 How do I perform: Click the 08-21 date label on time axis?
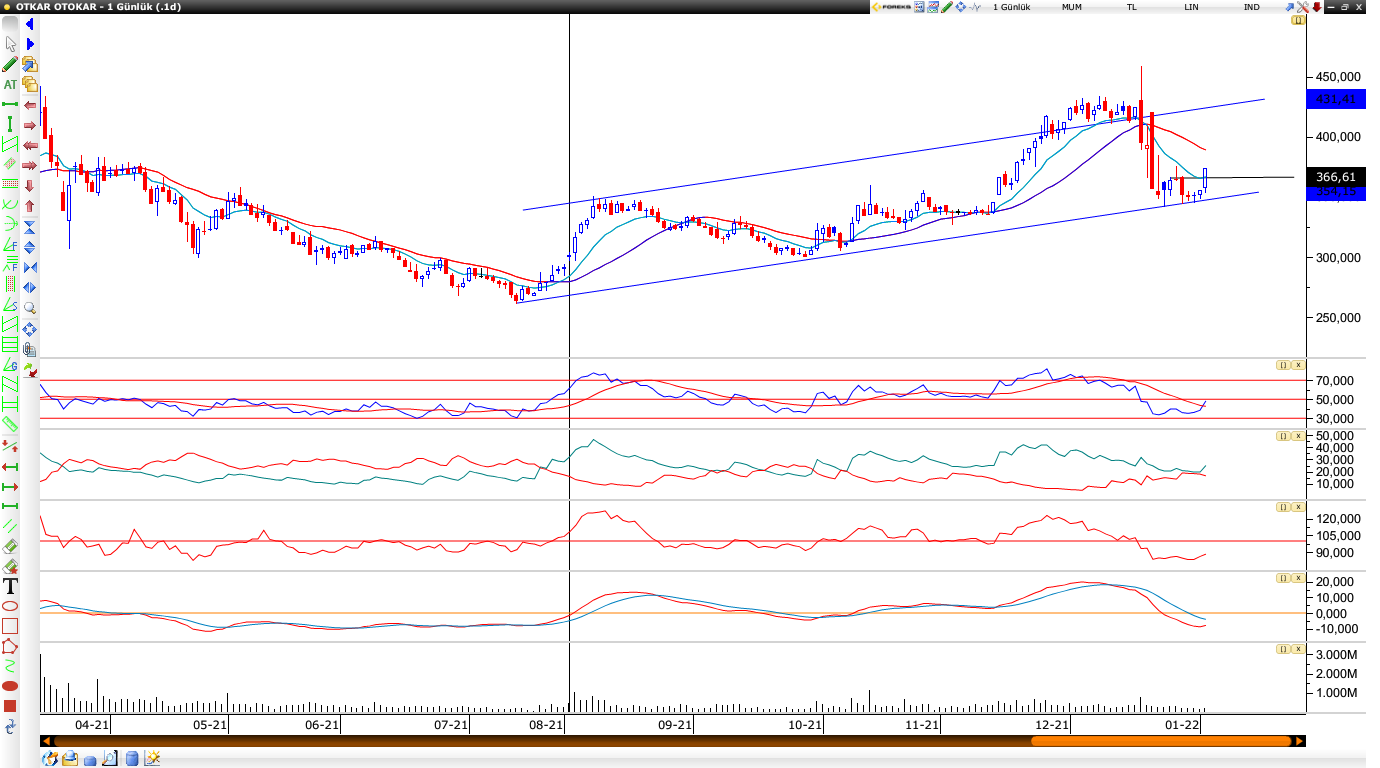click(546, 724)
